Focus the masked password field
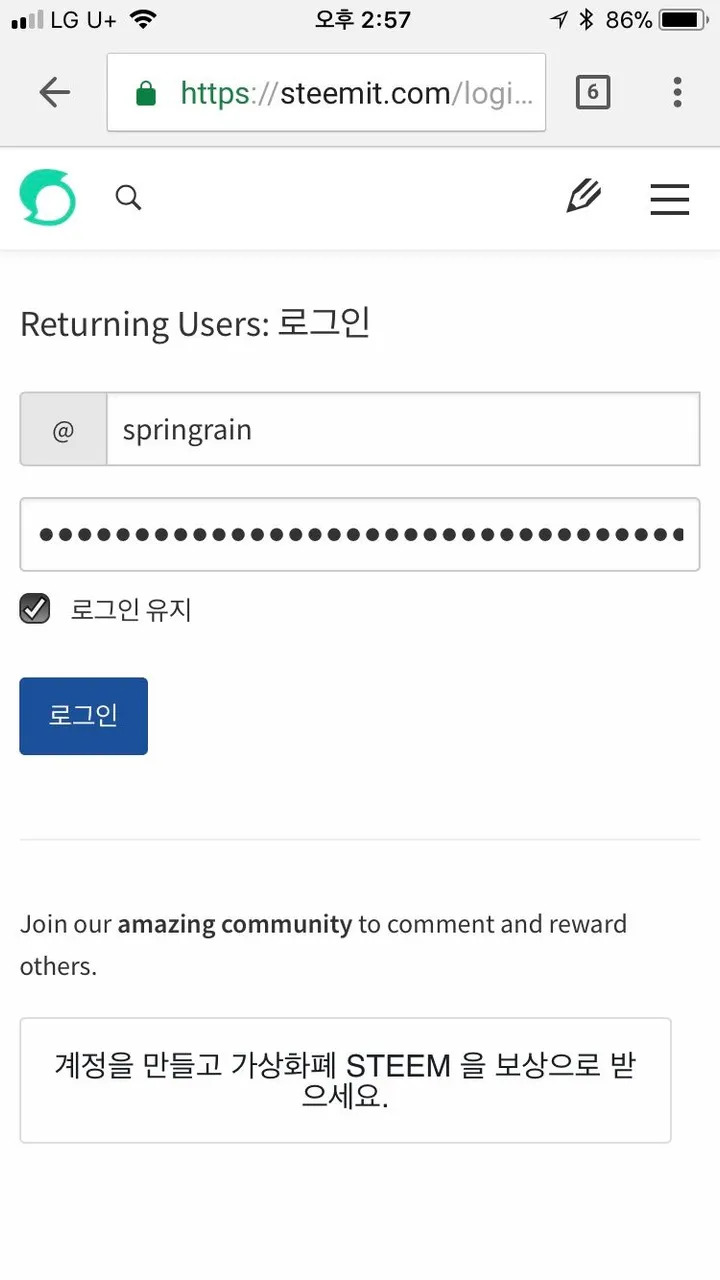 tap(360, 534)
